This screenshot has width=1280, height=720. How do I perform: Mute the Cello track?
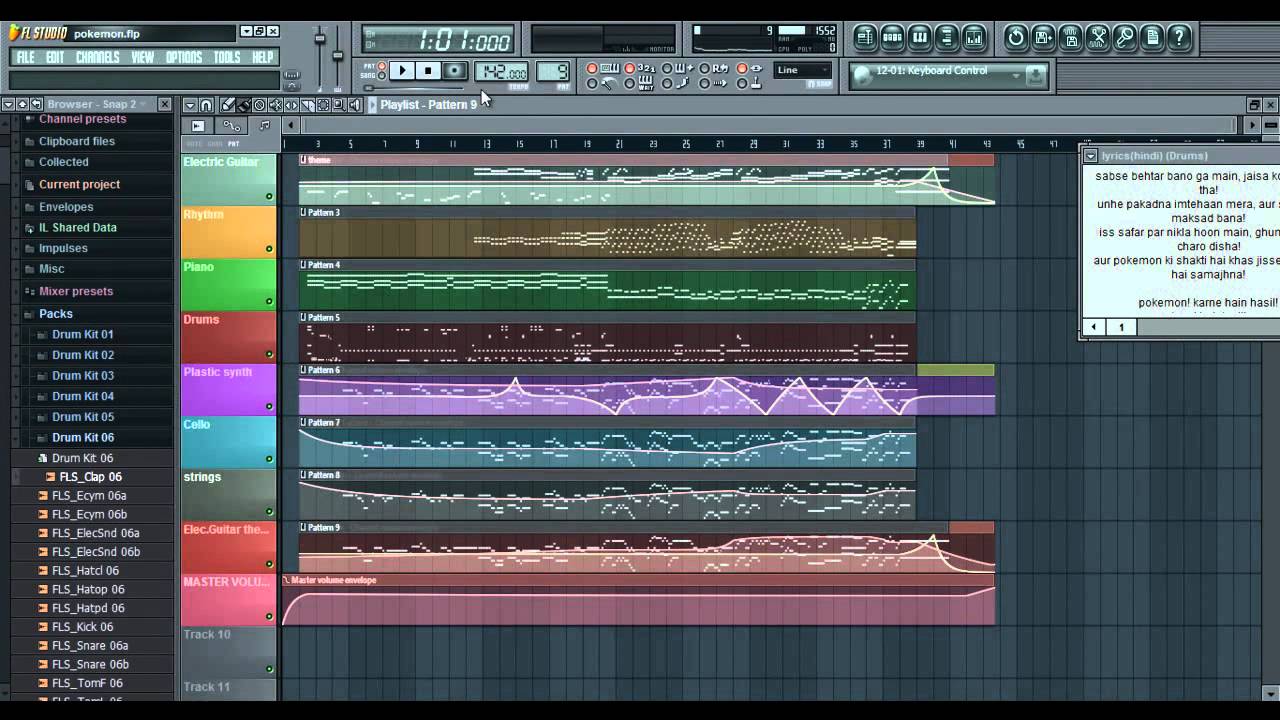(x=269, y=459)
